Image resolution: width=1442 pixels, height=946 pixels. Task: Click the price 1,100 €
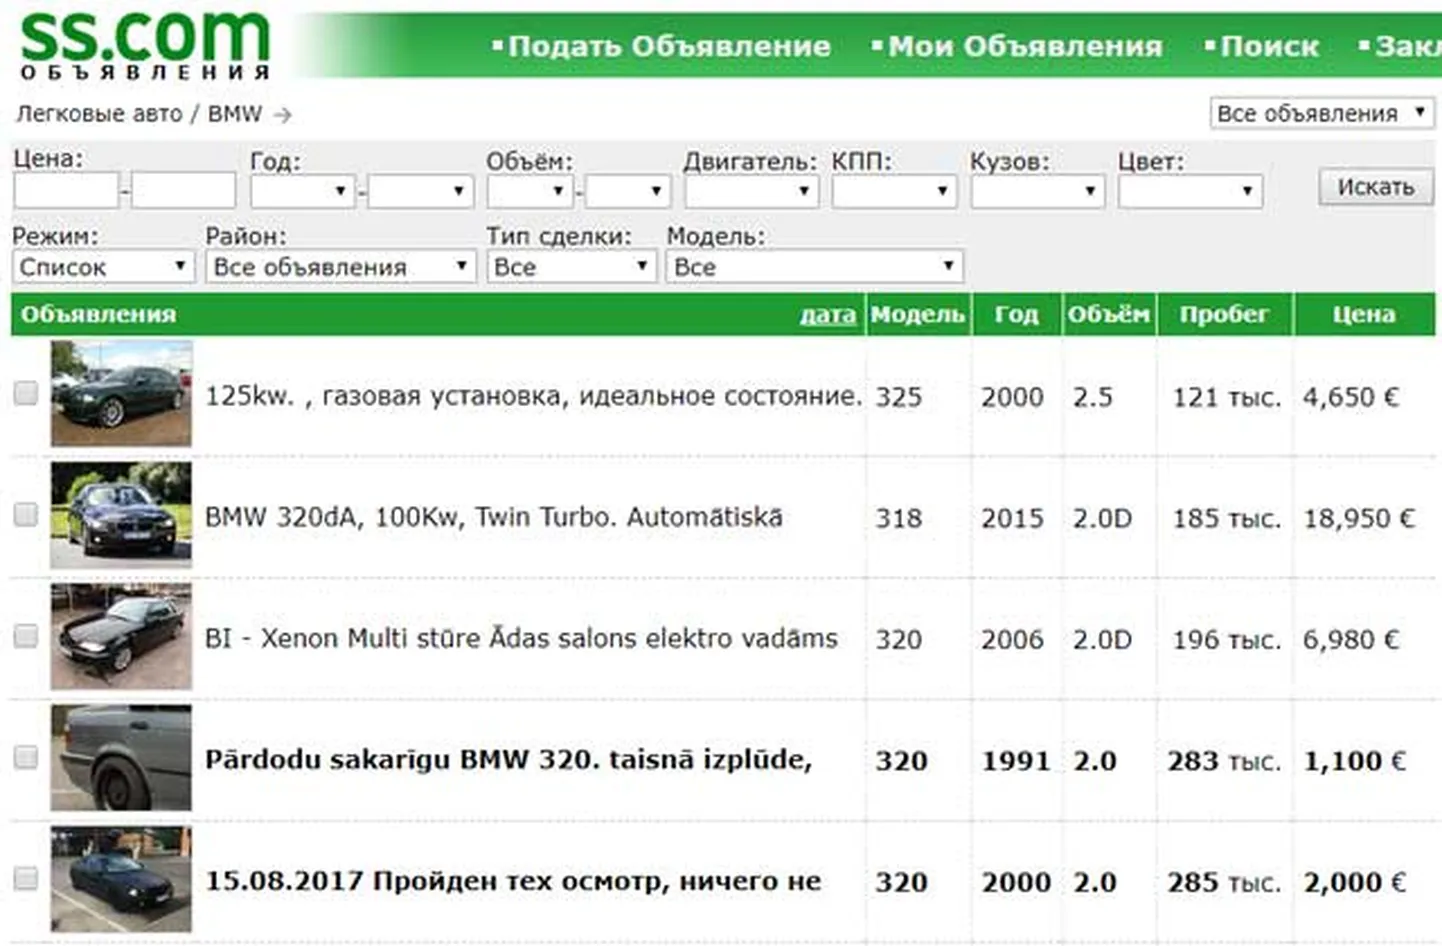pyautogui.click(x=1355, y=761)
